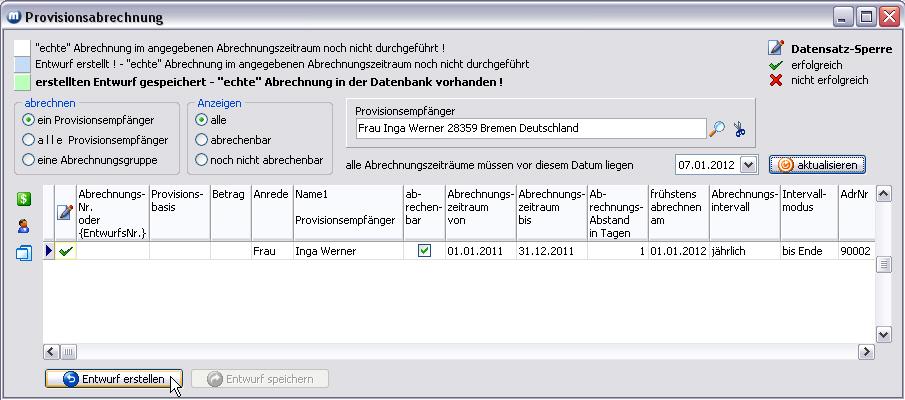Click the horizontal scrollbar right arrow
905x400 pixels.
[x=867, y=352]
